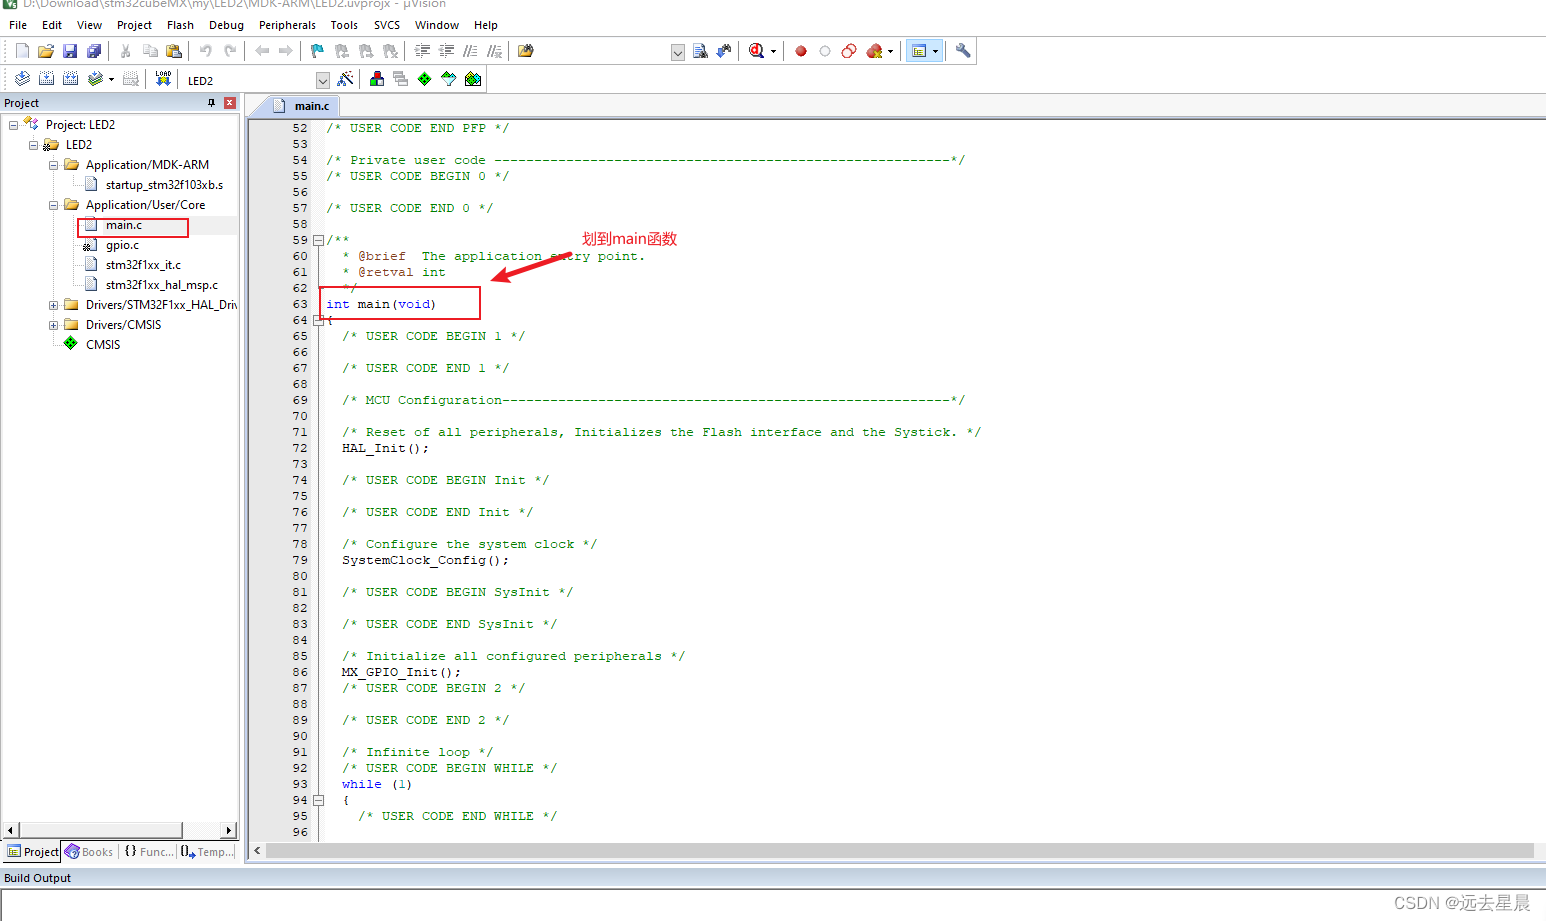Click the Find in Files binoculars-folder icon

pos(526,51)
